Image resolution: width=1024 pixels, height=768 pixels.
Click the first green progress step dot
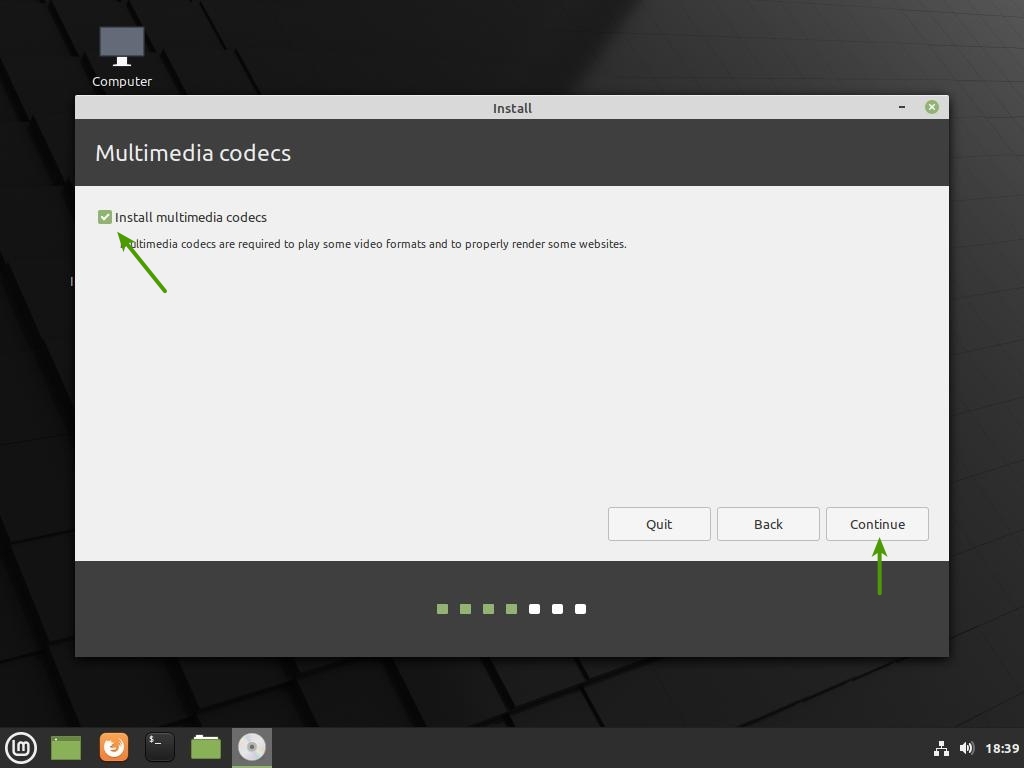(x=442, y=609)
